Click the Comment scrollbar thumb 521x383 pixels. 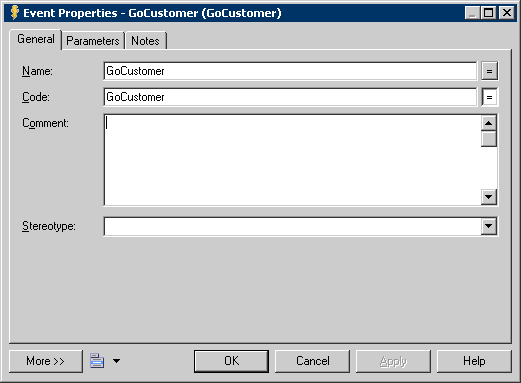489,139
